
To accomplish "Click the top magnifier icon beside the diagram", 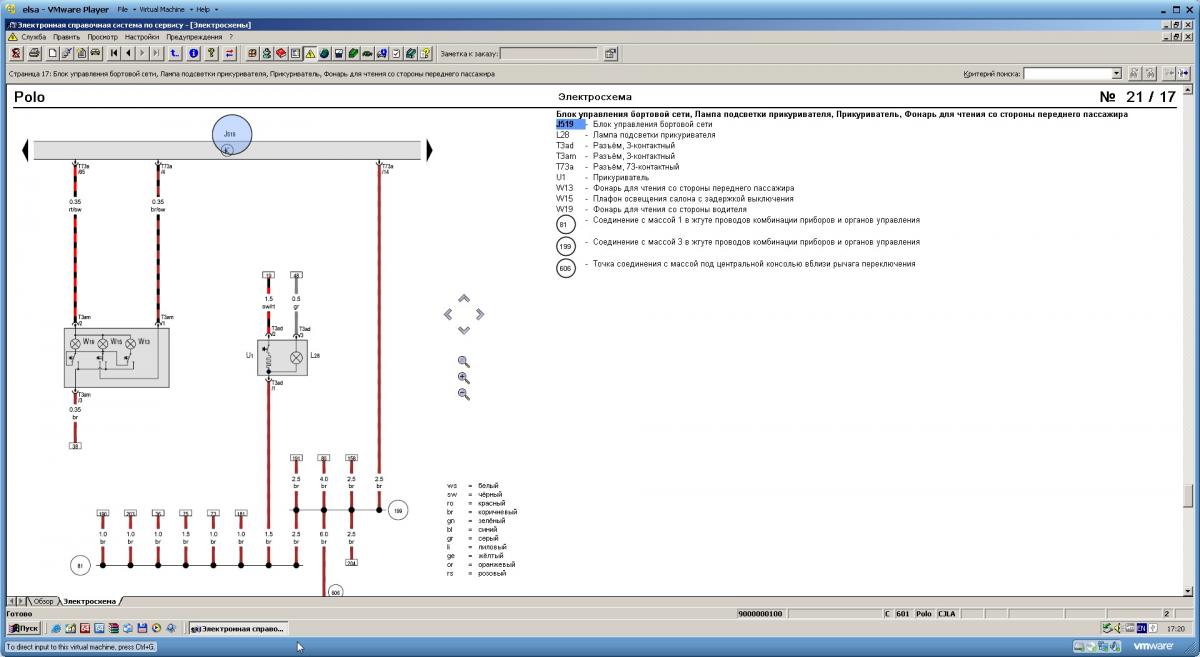I will click(463, 362).
